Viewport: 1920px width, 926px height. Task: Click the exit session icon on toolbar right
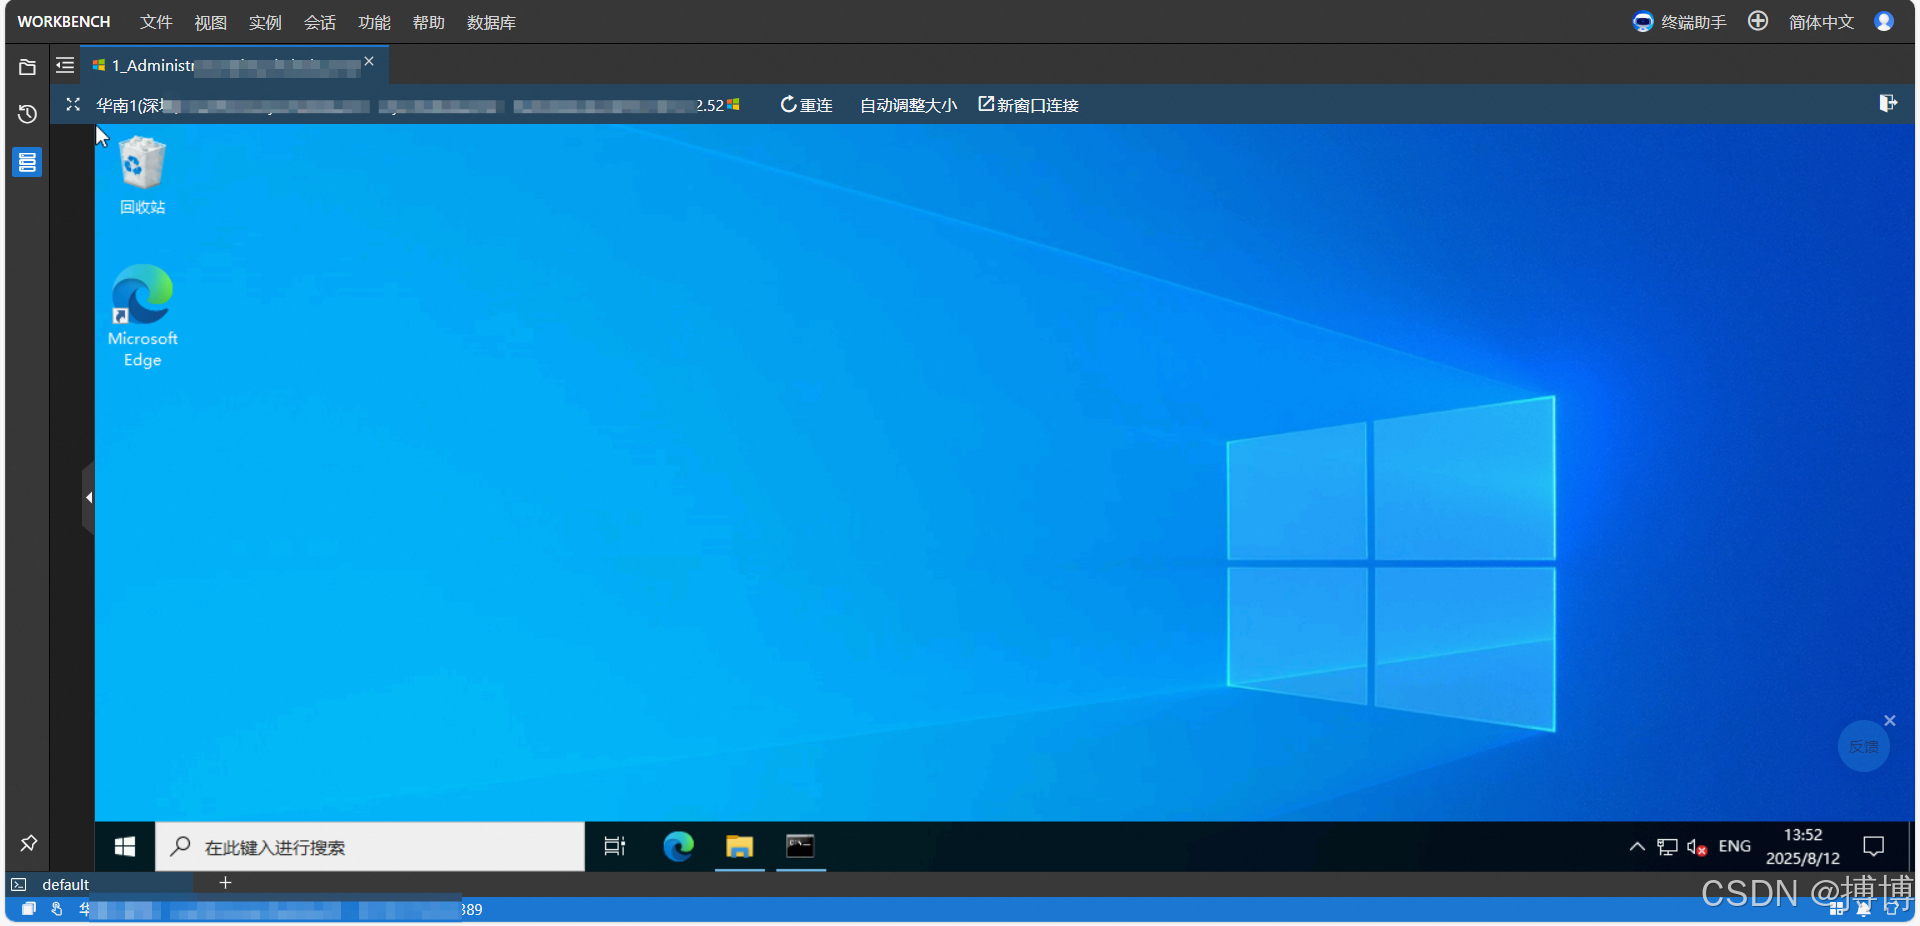point(1888,103)
